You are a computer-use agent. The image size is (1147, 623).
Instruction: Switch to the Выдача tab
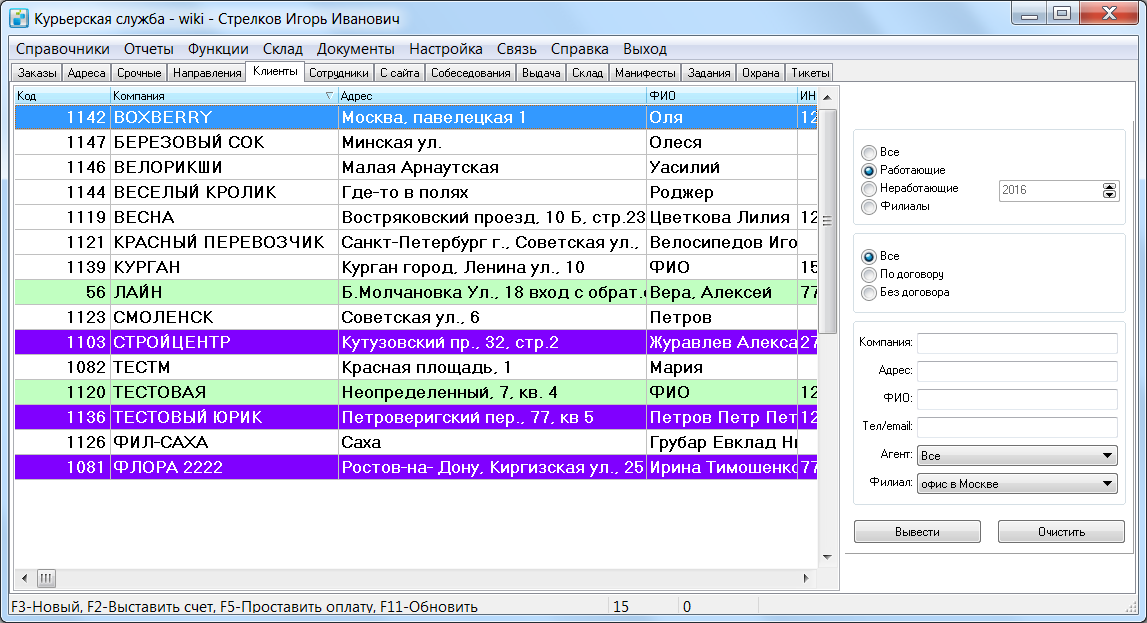541,73
